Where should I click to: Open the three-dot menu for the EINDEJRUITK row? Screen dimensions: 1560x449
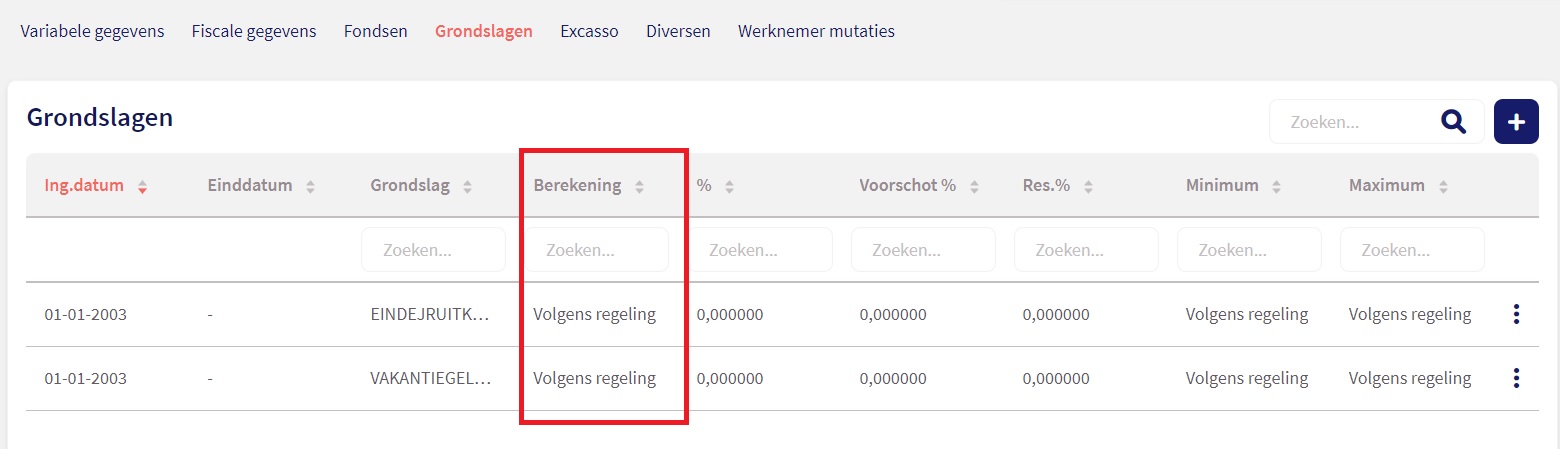pos(1516,314)
